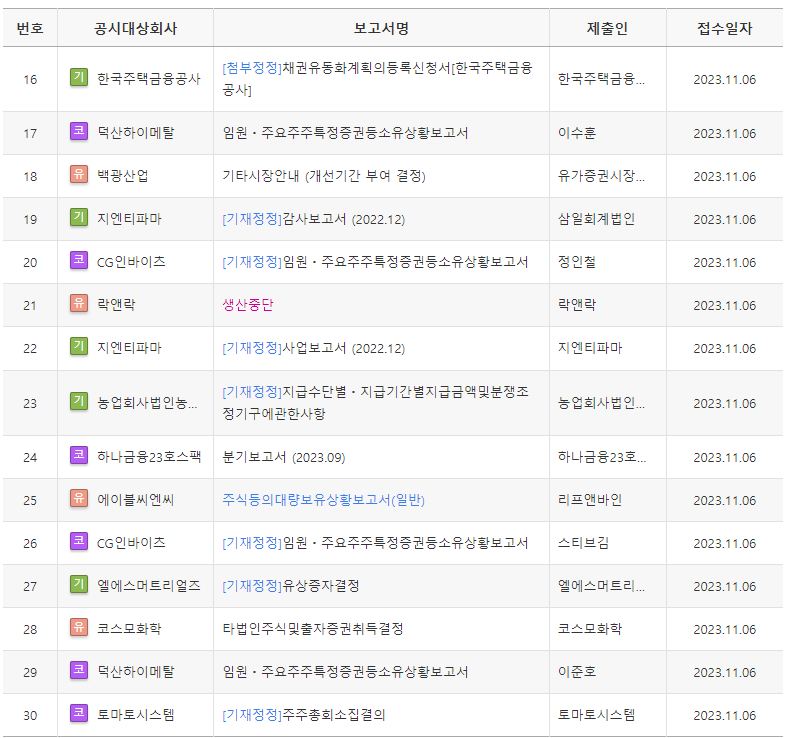This screenshot has height=738, width=793.
Task: Open 하나금융23호스팩 company link
Action: 149,457
